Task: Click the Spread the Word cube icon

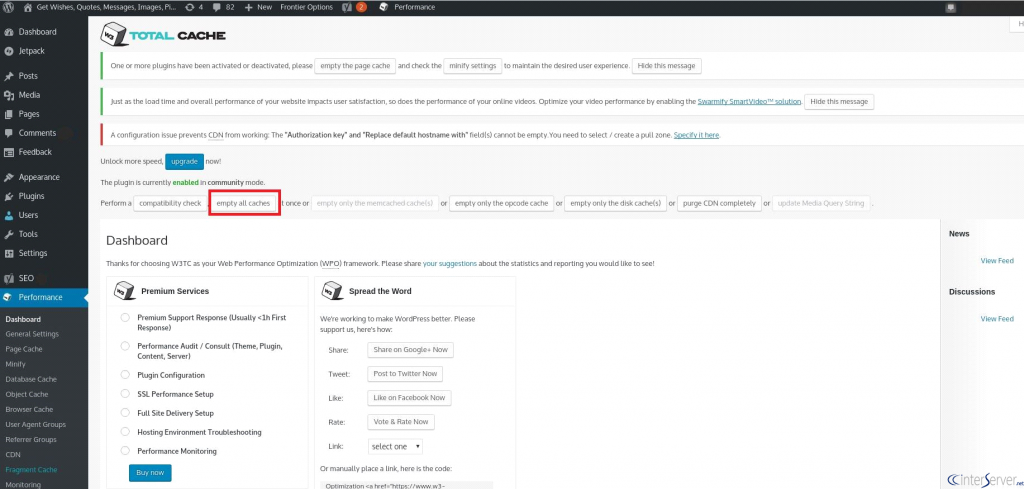Action: tap(332, 291)
